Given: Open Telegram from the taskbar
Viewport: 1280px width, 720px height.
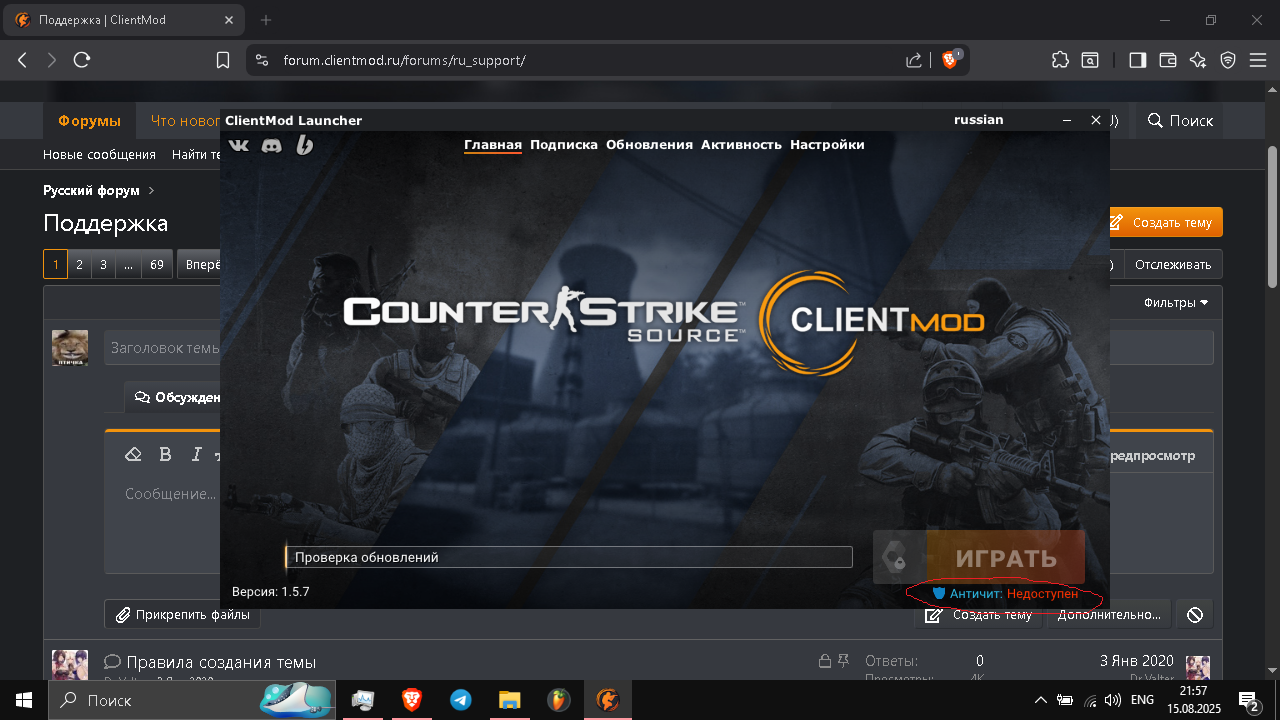Looking at the screenshot, I should [460, 700].
